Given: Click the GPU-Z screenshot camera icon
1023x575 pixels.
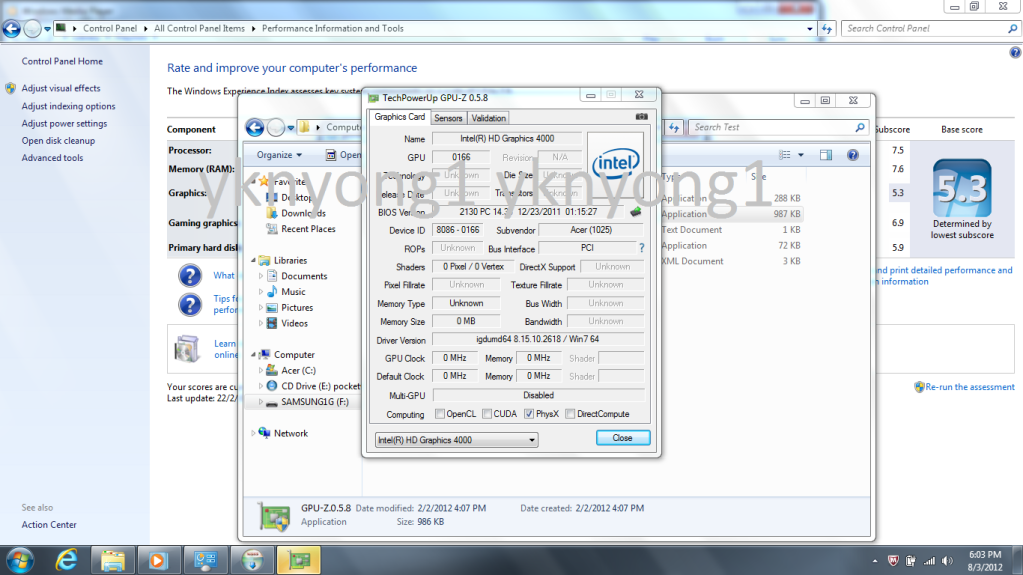Looking at the screenshot, I should (641, 117).
